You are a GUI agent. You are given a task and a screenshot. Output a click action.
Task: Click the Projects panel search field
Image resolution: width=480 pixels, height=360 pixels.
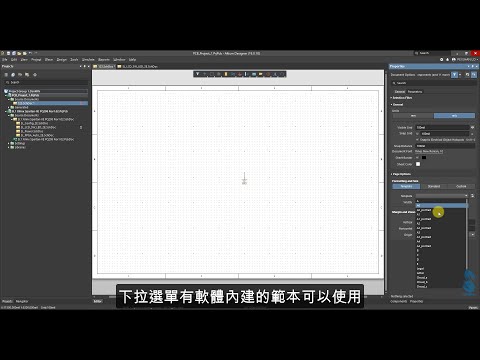pyautogui.click(x=46, y=82)
